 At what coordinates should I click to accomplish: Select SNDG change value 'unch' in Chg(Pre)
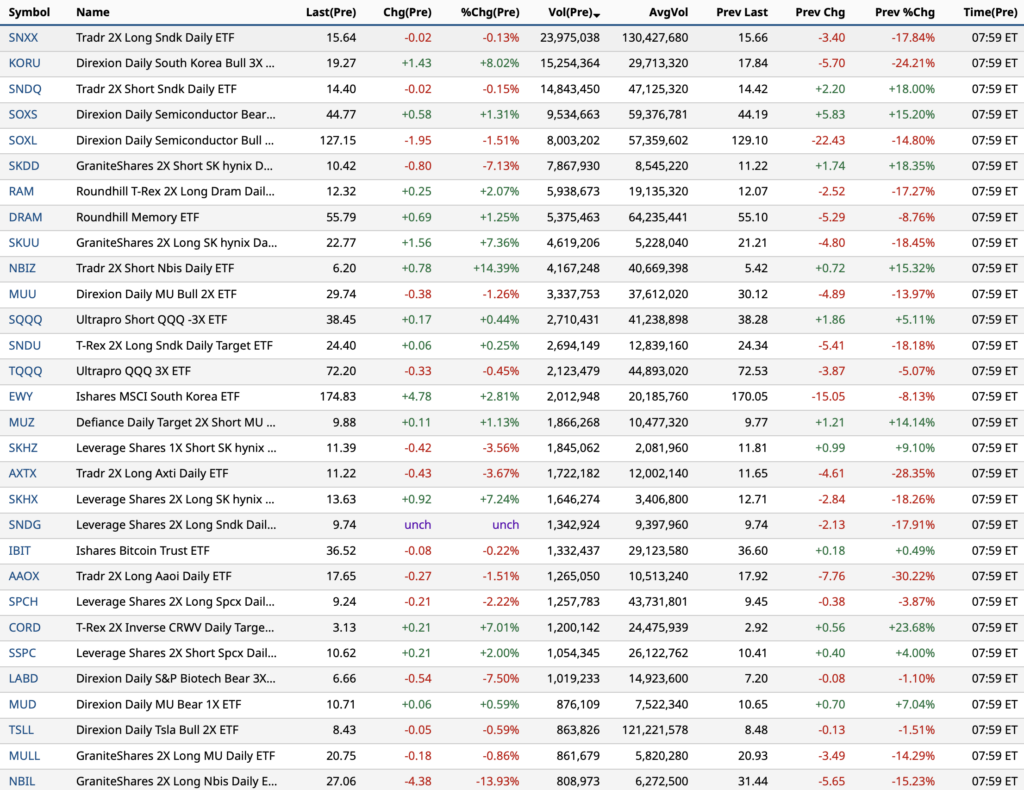point(418,525)
